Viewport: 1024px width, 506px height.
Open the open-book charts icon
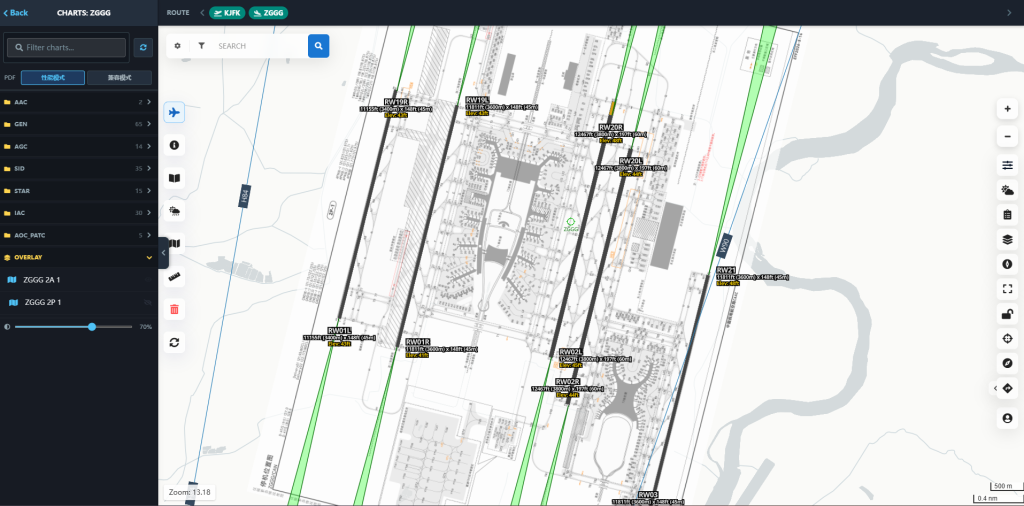(174, 178)
